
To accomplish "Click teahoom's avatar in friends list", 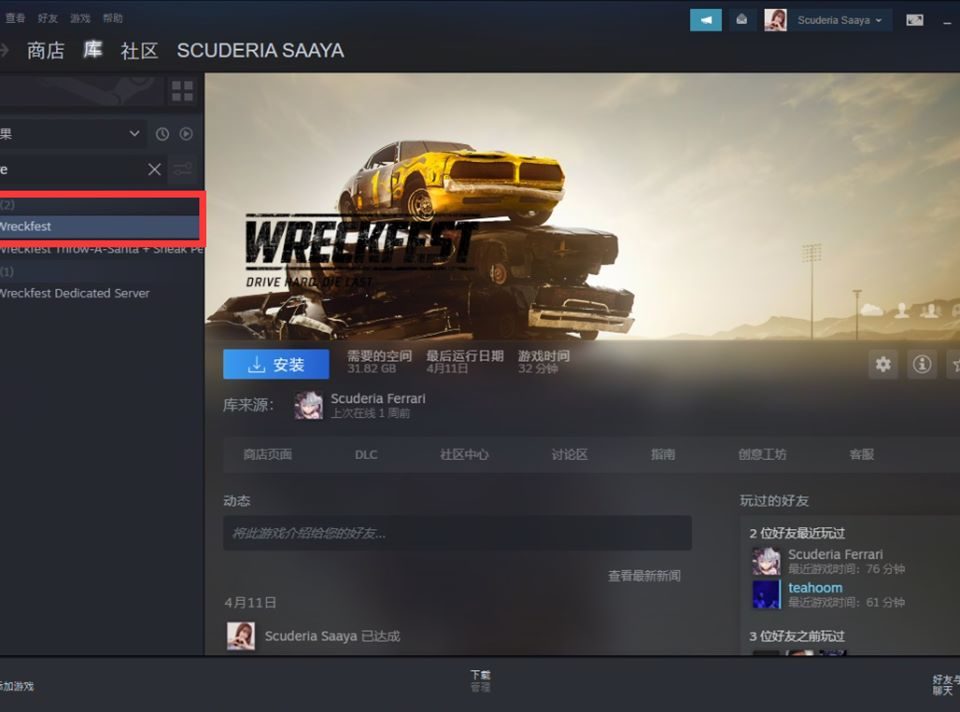I will coord(766,594).
